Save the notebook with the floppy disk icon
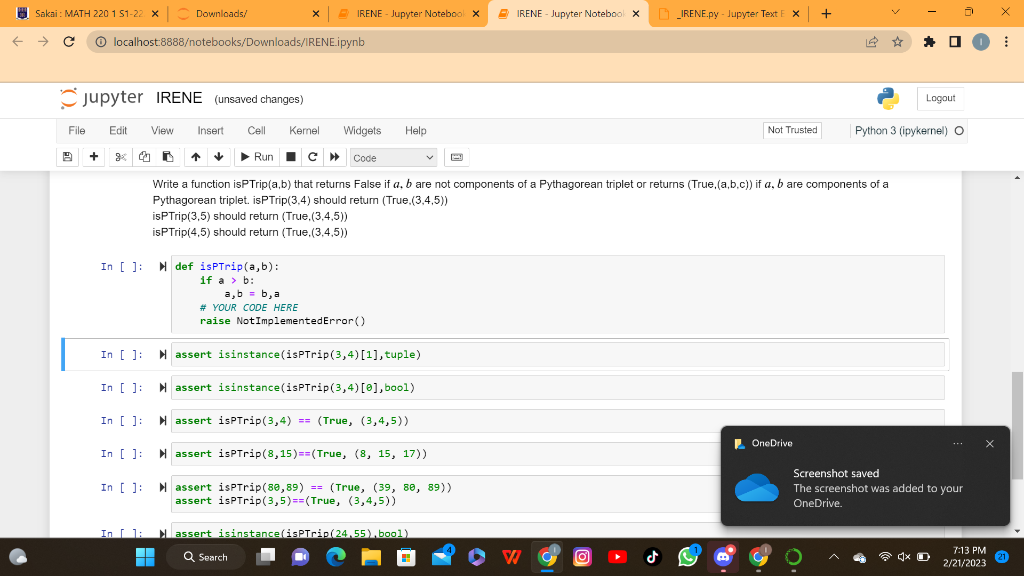Viewport: 1024px width, 576px height. [67, 157]
